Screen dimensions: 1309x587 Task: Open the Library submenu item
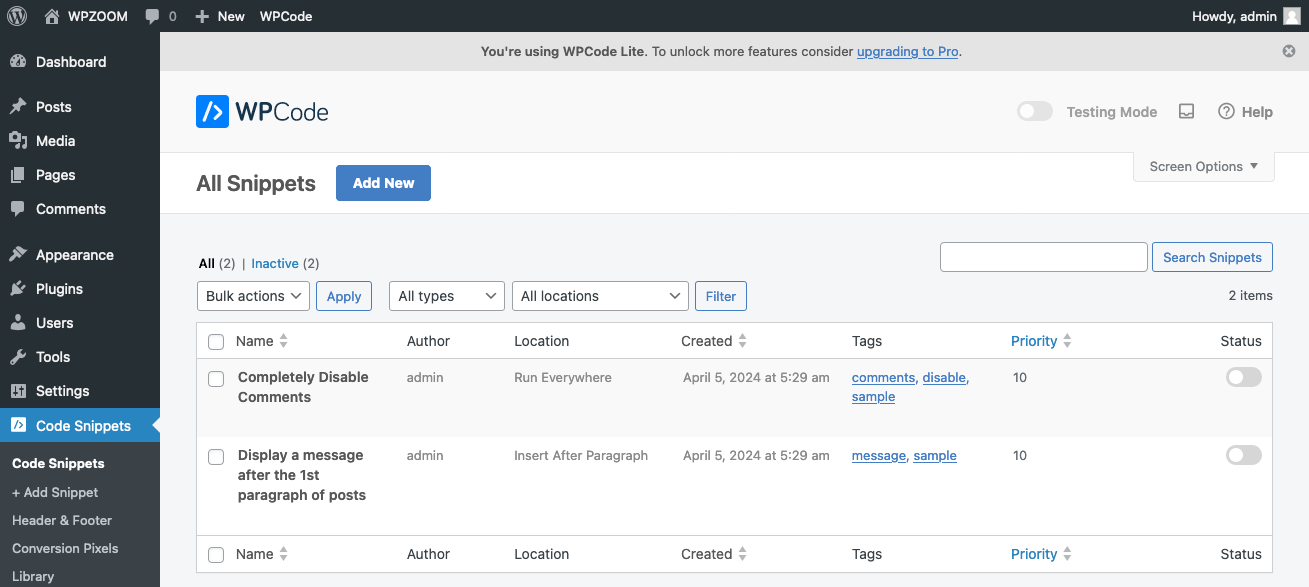pos(33,576)
